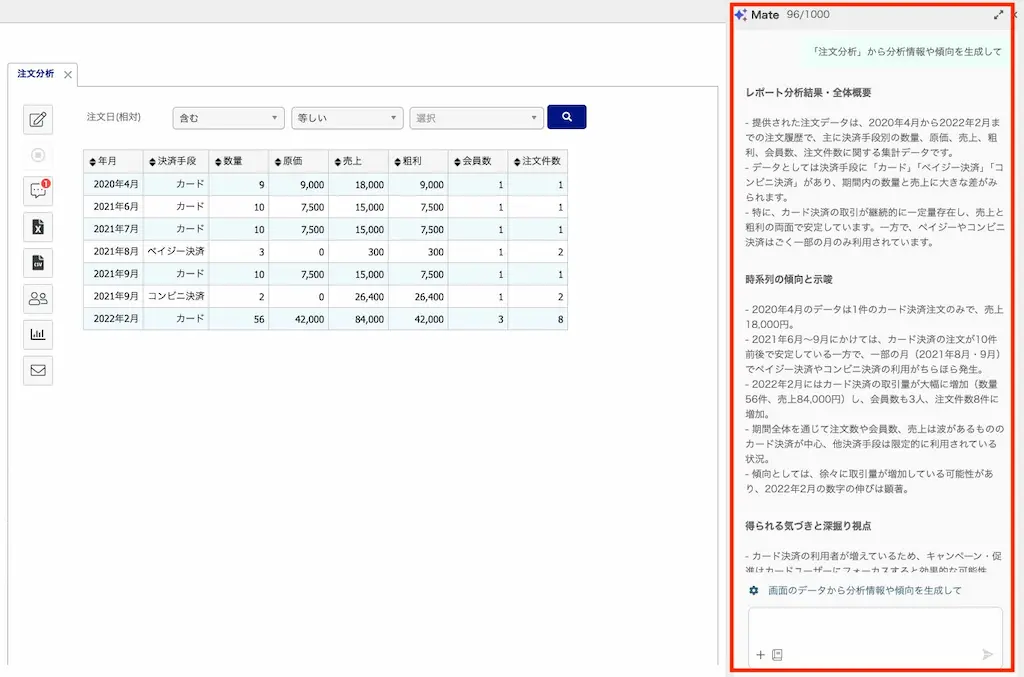Screen dimensions: 1024x677
Task: Click the edit pencil icon in sidebar
Action: 38,119
